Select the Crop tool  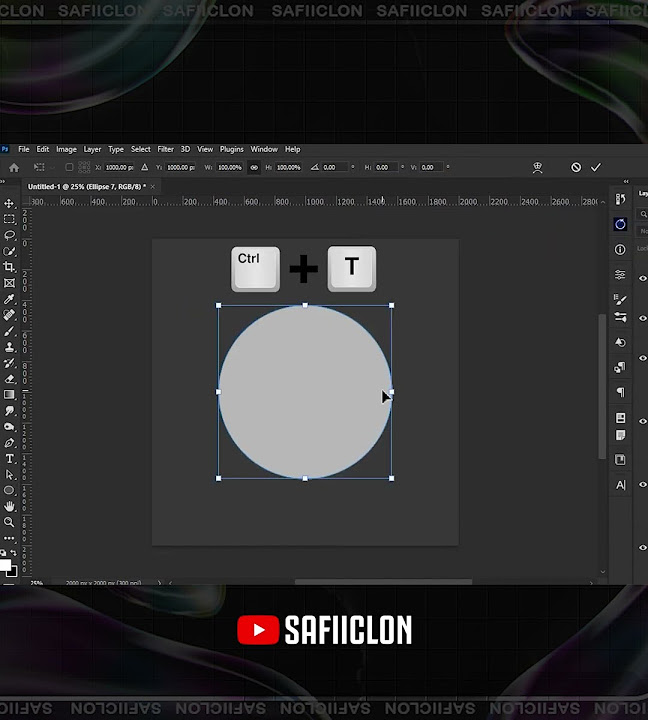9,267
